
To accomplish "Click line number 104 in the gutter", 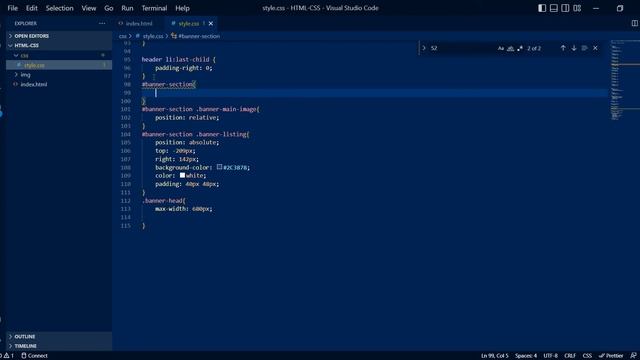I will click(x=125, y=134).
